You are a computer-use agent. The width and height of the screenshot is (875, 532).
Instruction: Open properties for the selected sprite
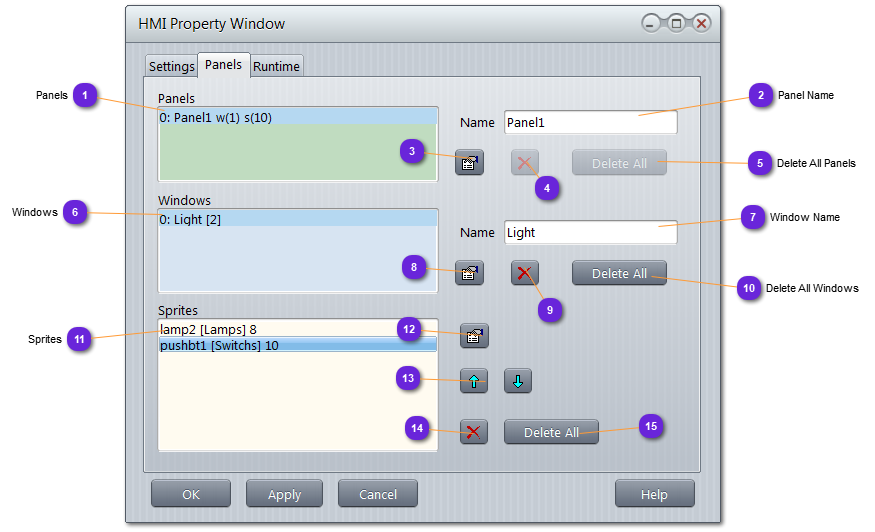[475, 336]
